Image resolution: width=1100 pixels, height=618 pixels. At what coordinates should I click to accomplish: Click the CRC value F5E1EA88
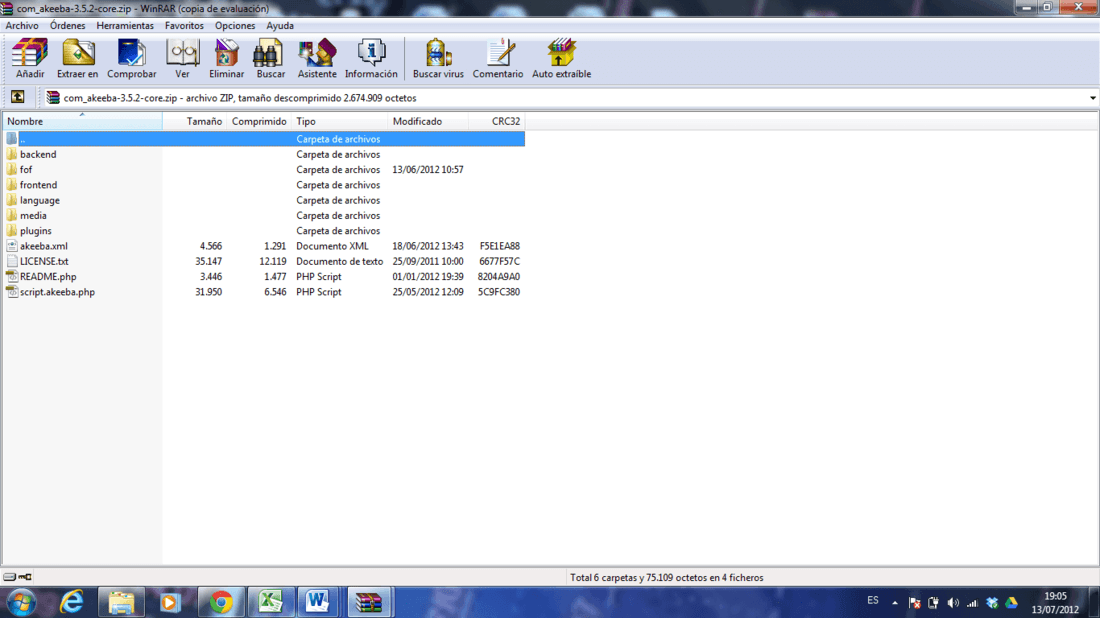click(x=499, y=246)
